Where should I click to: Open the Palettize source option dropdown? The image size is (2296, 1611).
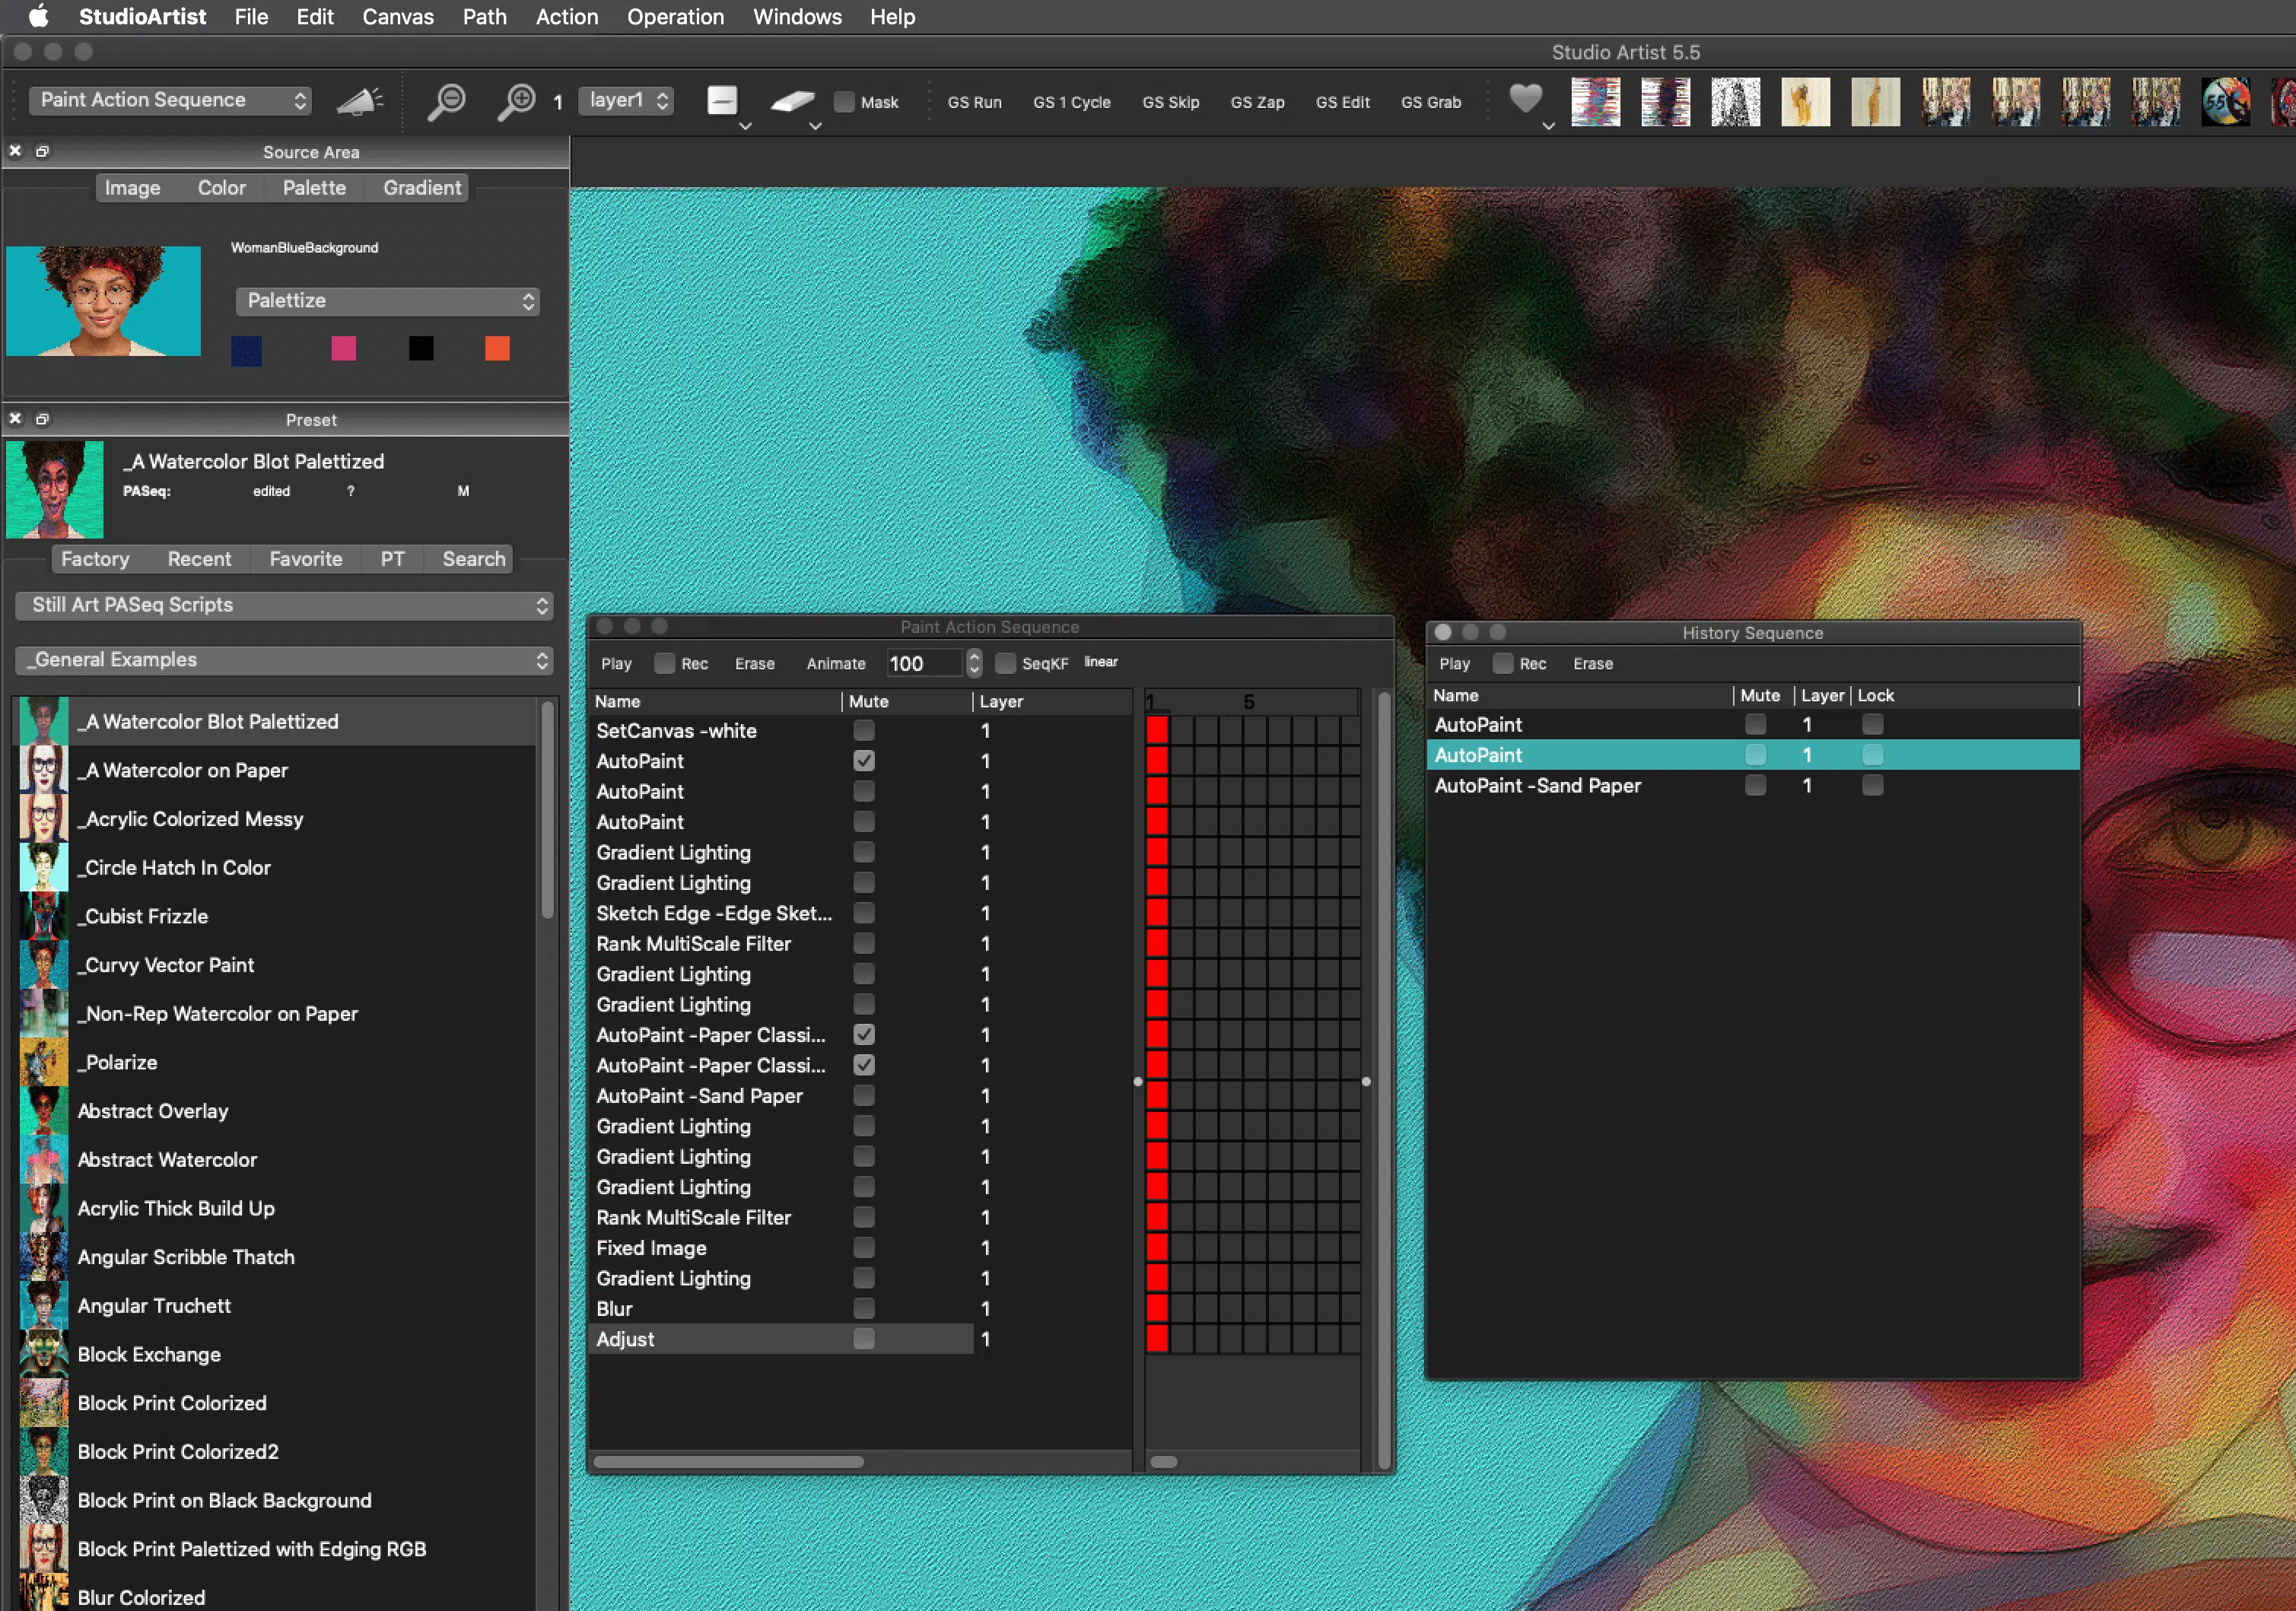pos(388,301)
